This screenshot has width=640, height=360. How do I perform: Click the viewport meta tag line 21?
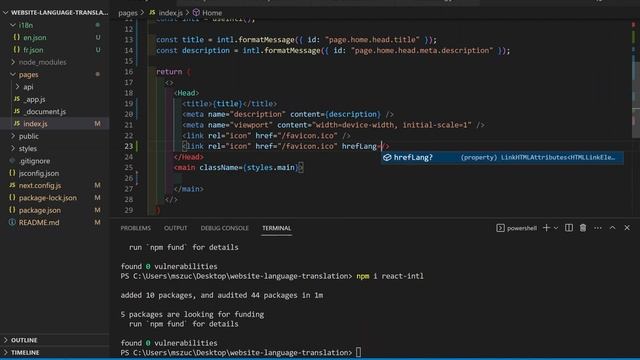[x=333, y=125]
